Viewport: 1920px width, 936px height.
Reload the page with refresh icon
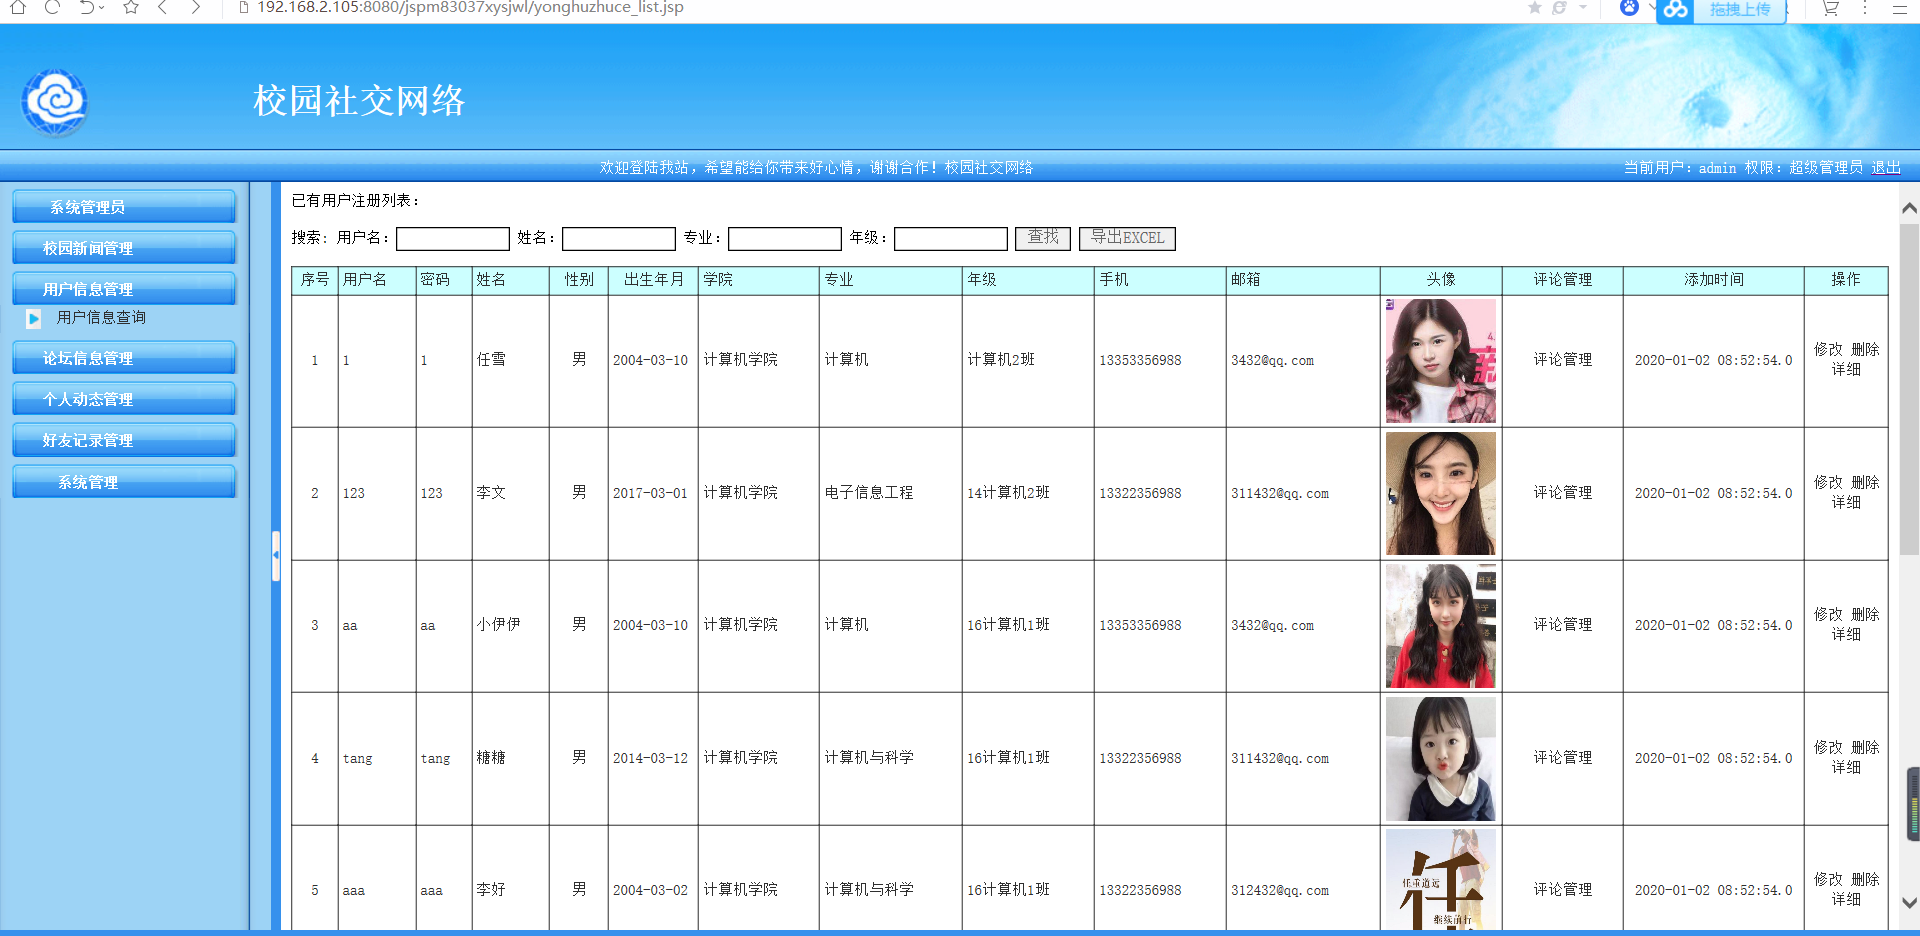53,7
